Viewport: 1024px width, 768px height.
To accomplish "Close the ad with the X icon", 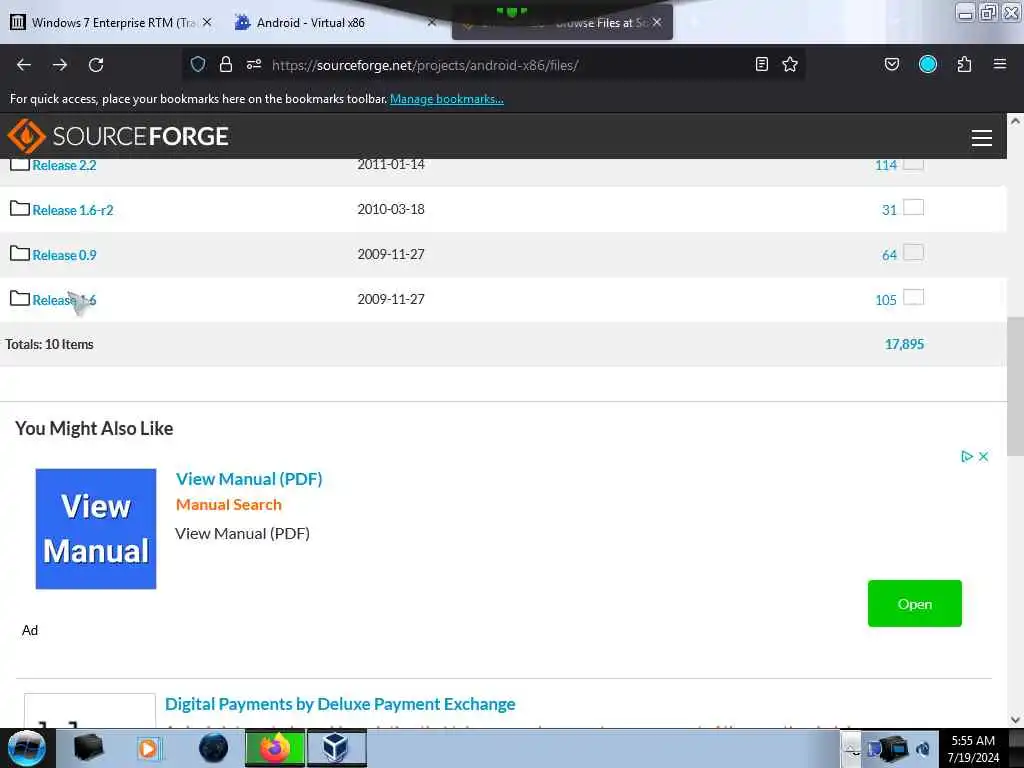I will pyautogui.click(x=984, y=456).
